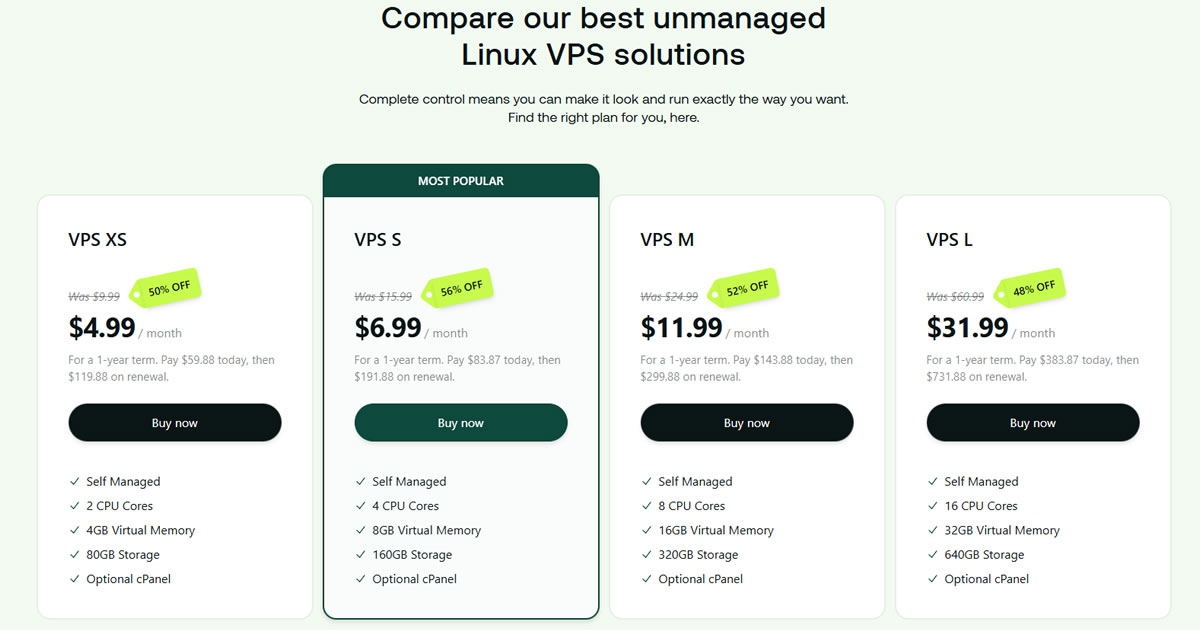The width and height of the screenshot is (1200, 630).
Task: Click the 52% OFF discount tag on VPS M
Action: point(744,288)
